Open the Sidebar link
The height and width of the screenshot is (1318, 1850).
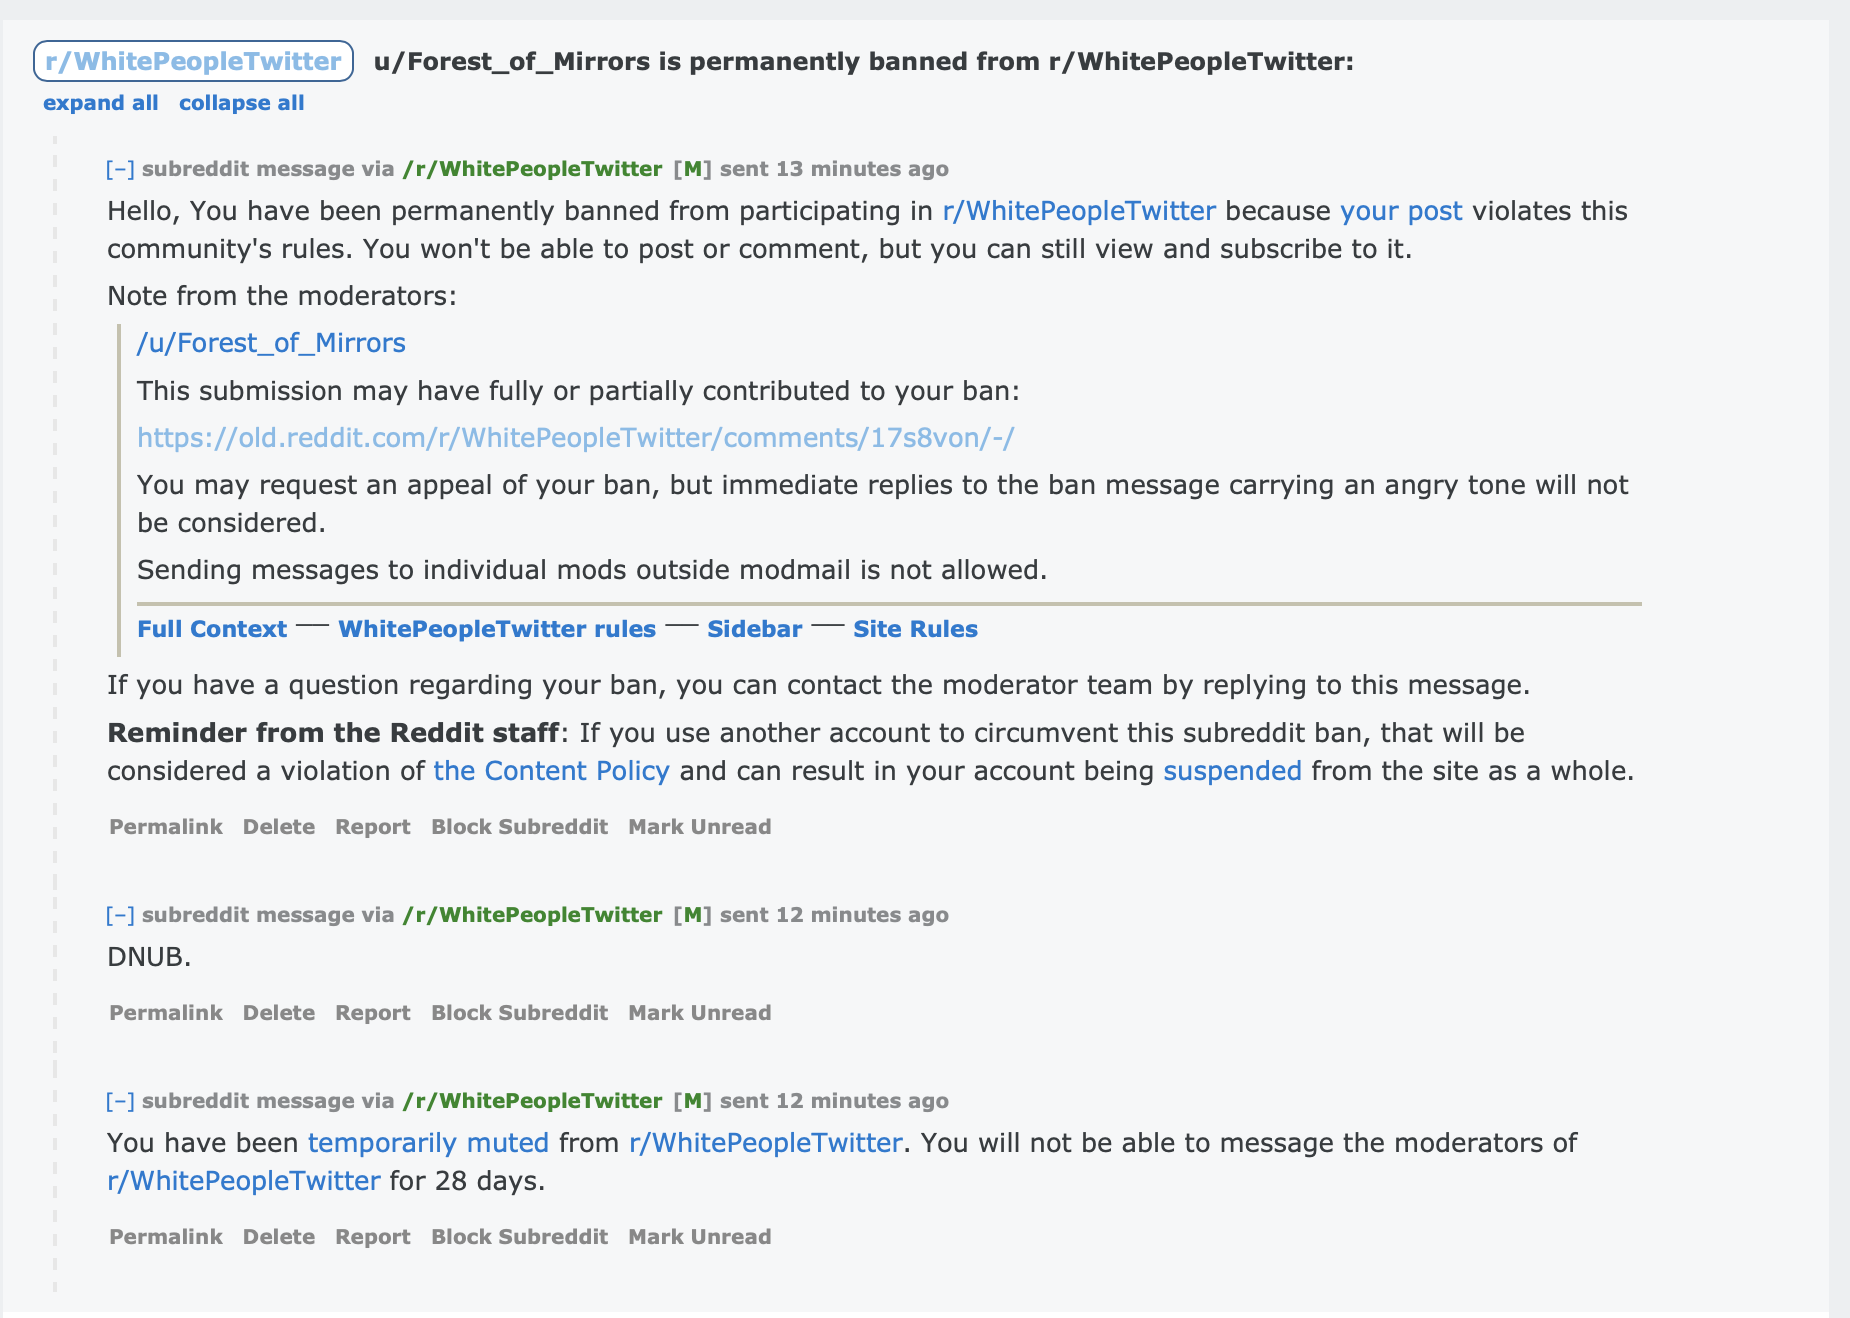click(x=754, y=629)
